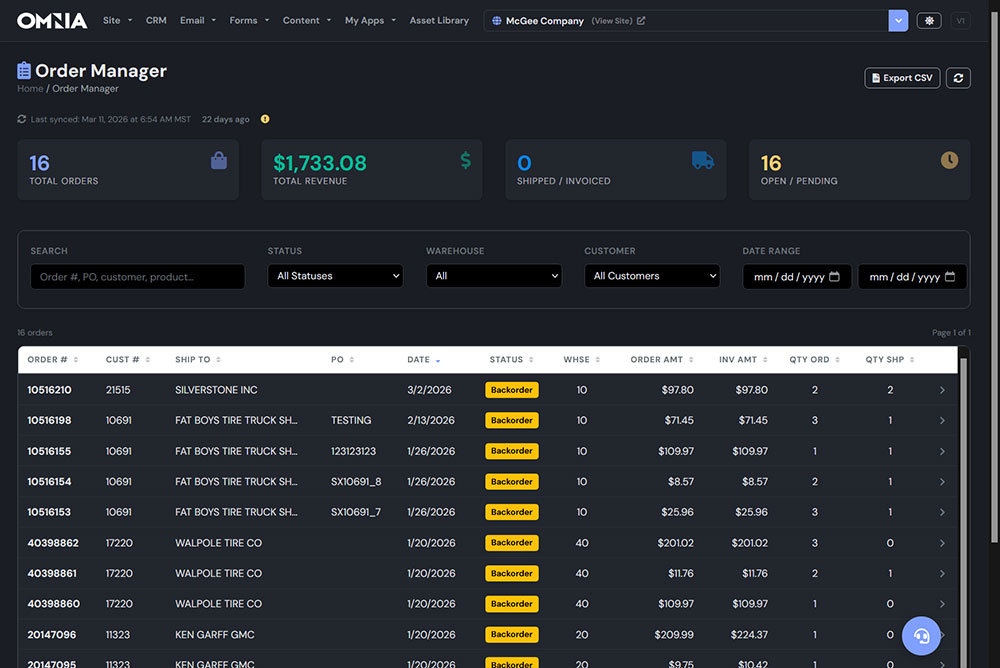
Task: Expand the site selector blue dropdown arrow
Action: tap(898, 20)
